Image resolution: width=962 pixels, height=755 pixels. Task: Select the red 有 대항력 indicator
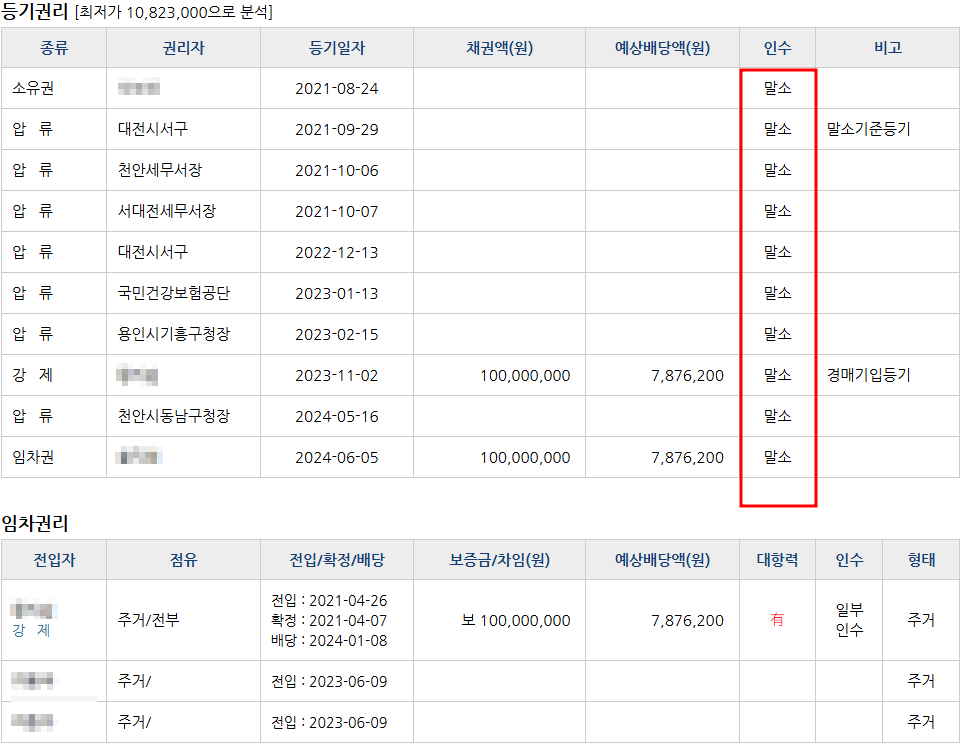777,620
